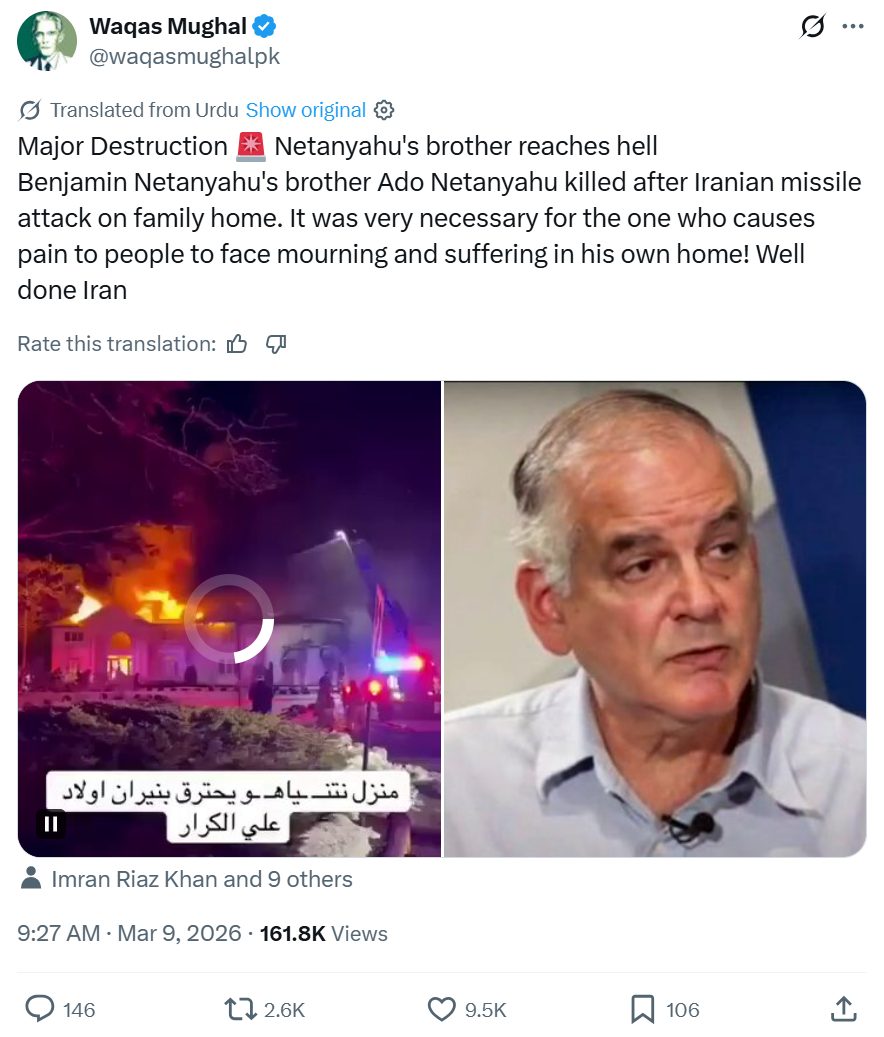The width and height of the screenshot is (884, 1037).
Task: Share the post via upload arrow
Action: [843, 1009]
